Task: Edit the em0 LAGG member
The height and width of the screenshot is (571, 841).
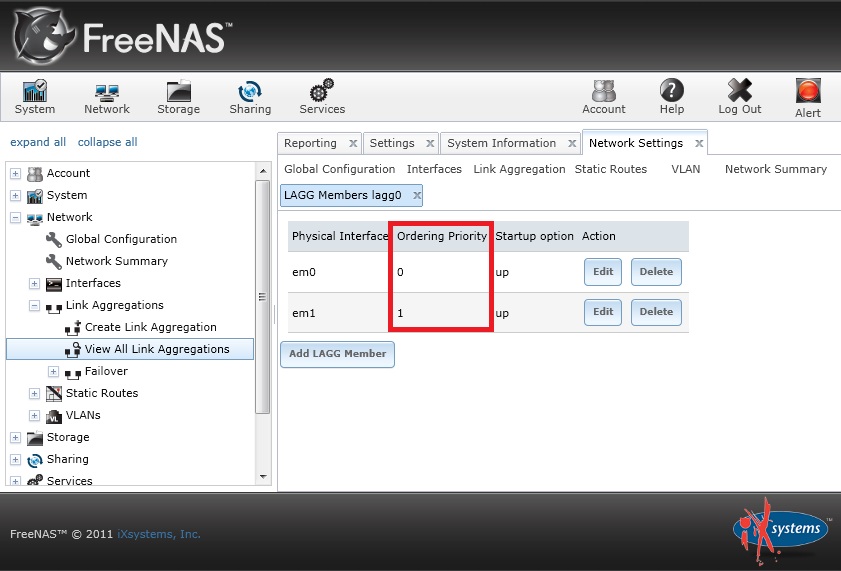Action: 603,272
